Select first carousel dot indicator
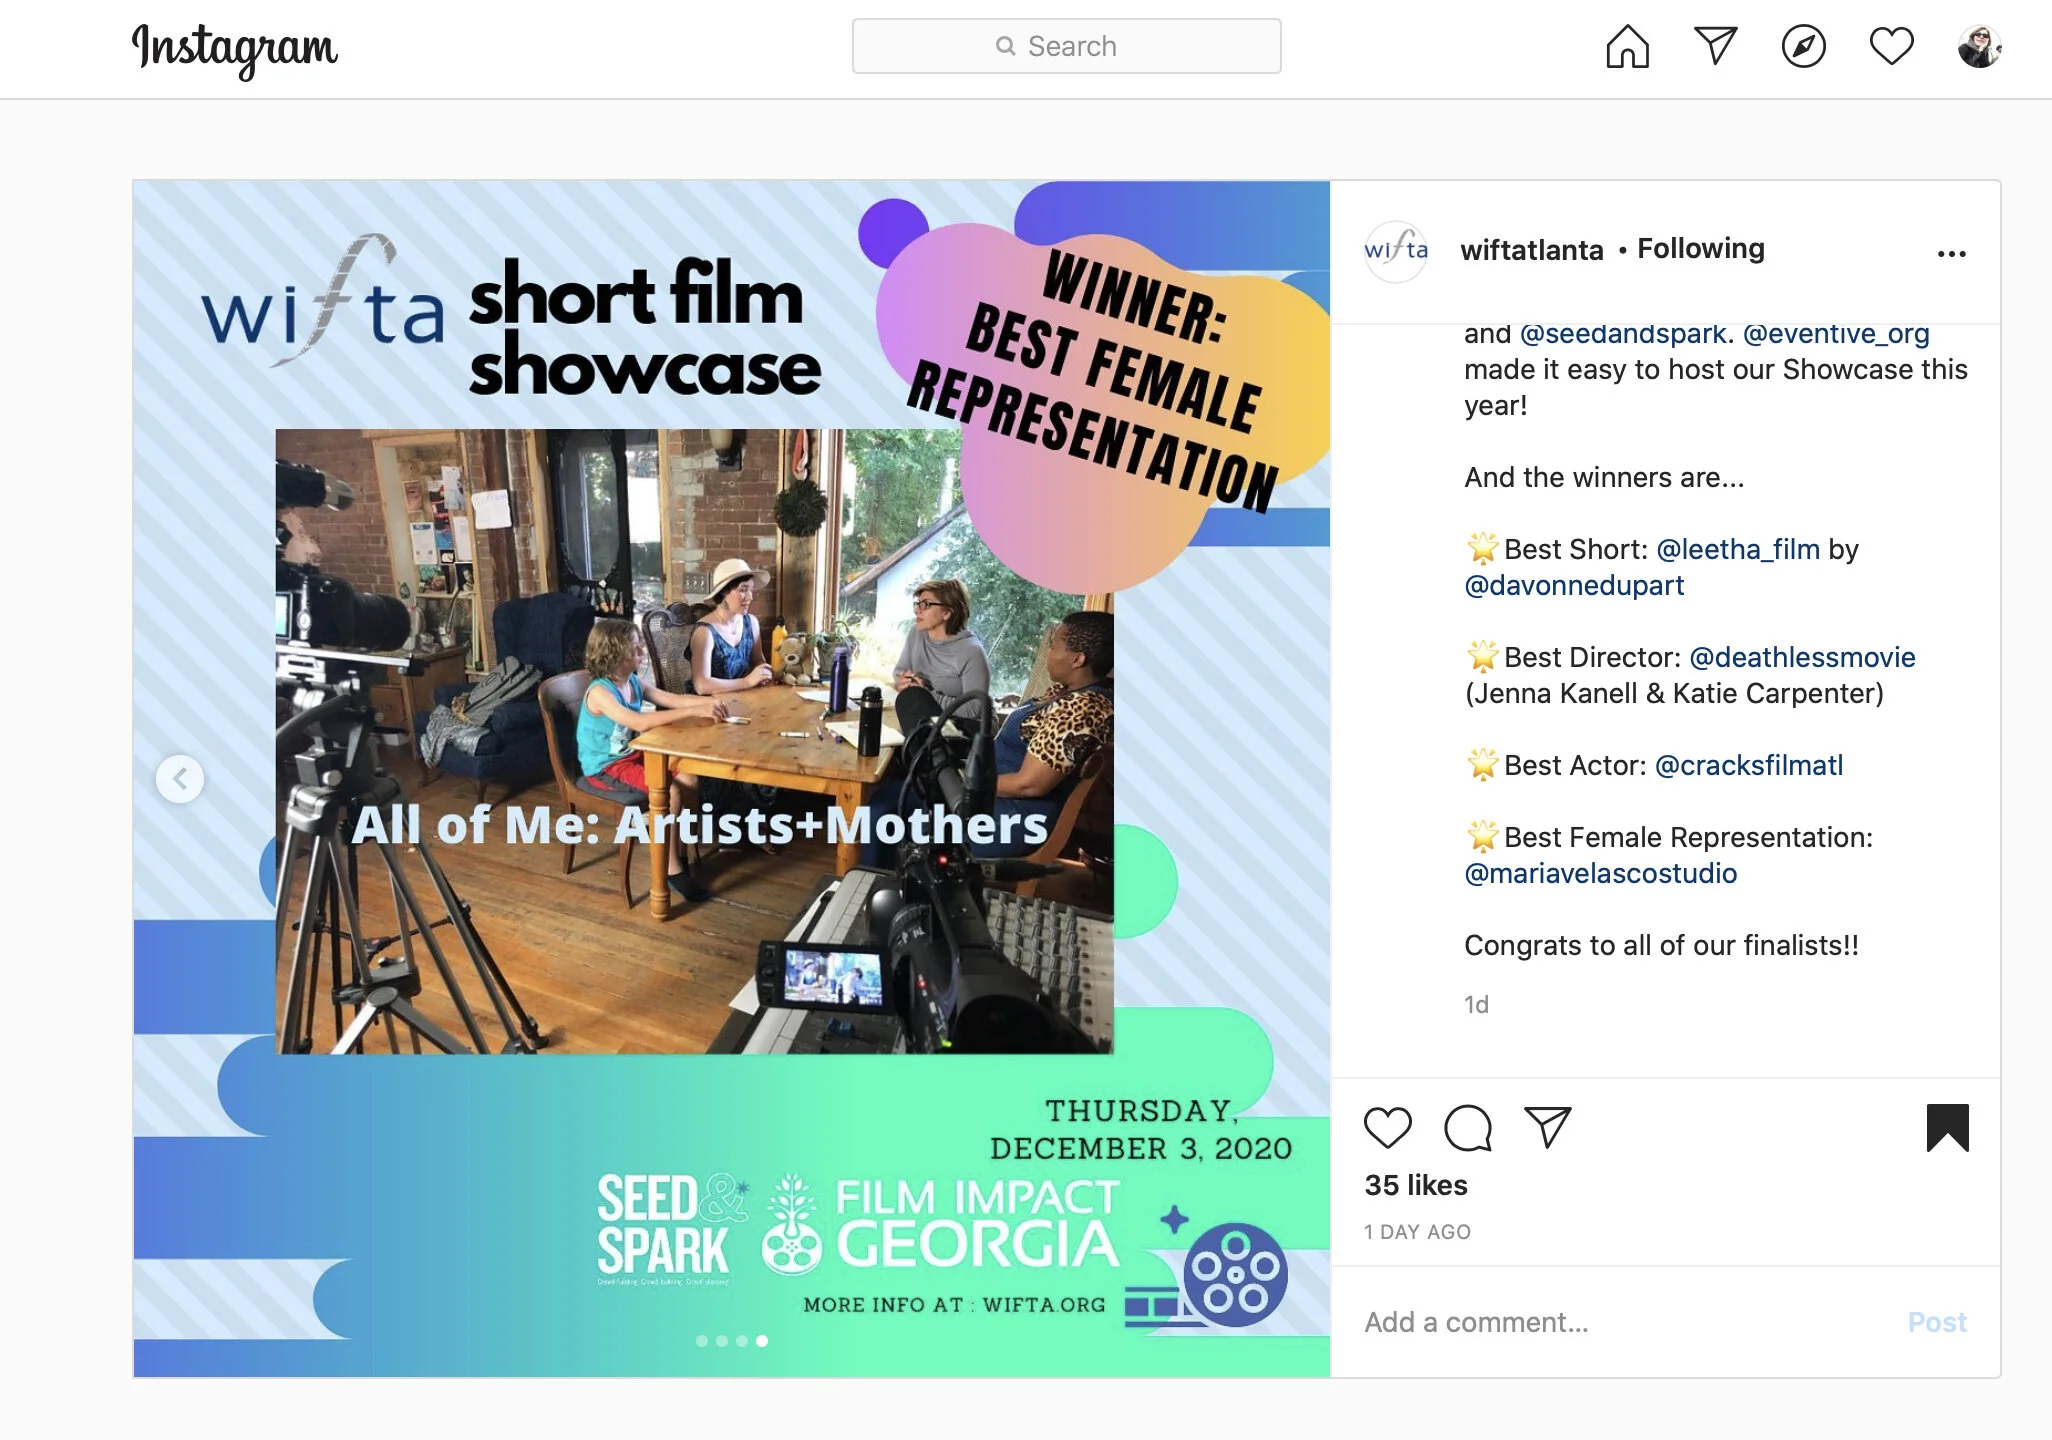The image size is (2052, 1440). point(702,1341)
